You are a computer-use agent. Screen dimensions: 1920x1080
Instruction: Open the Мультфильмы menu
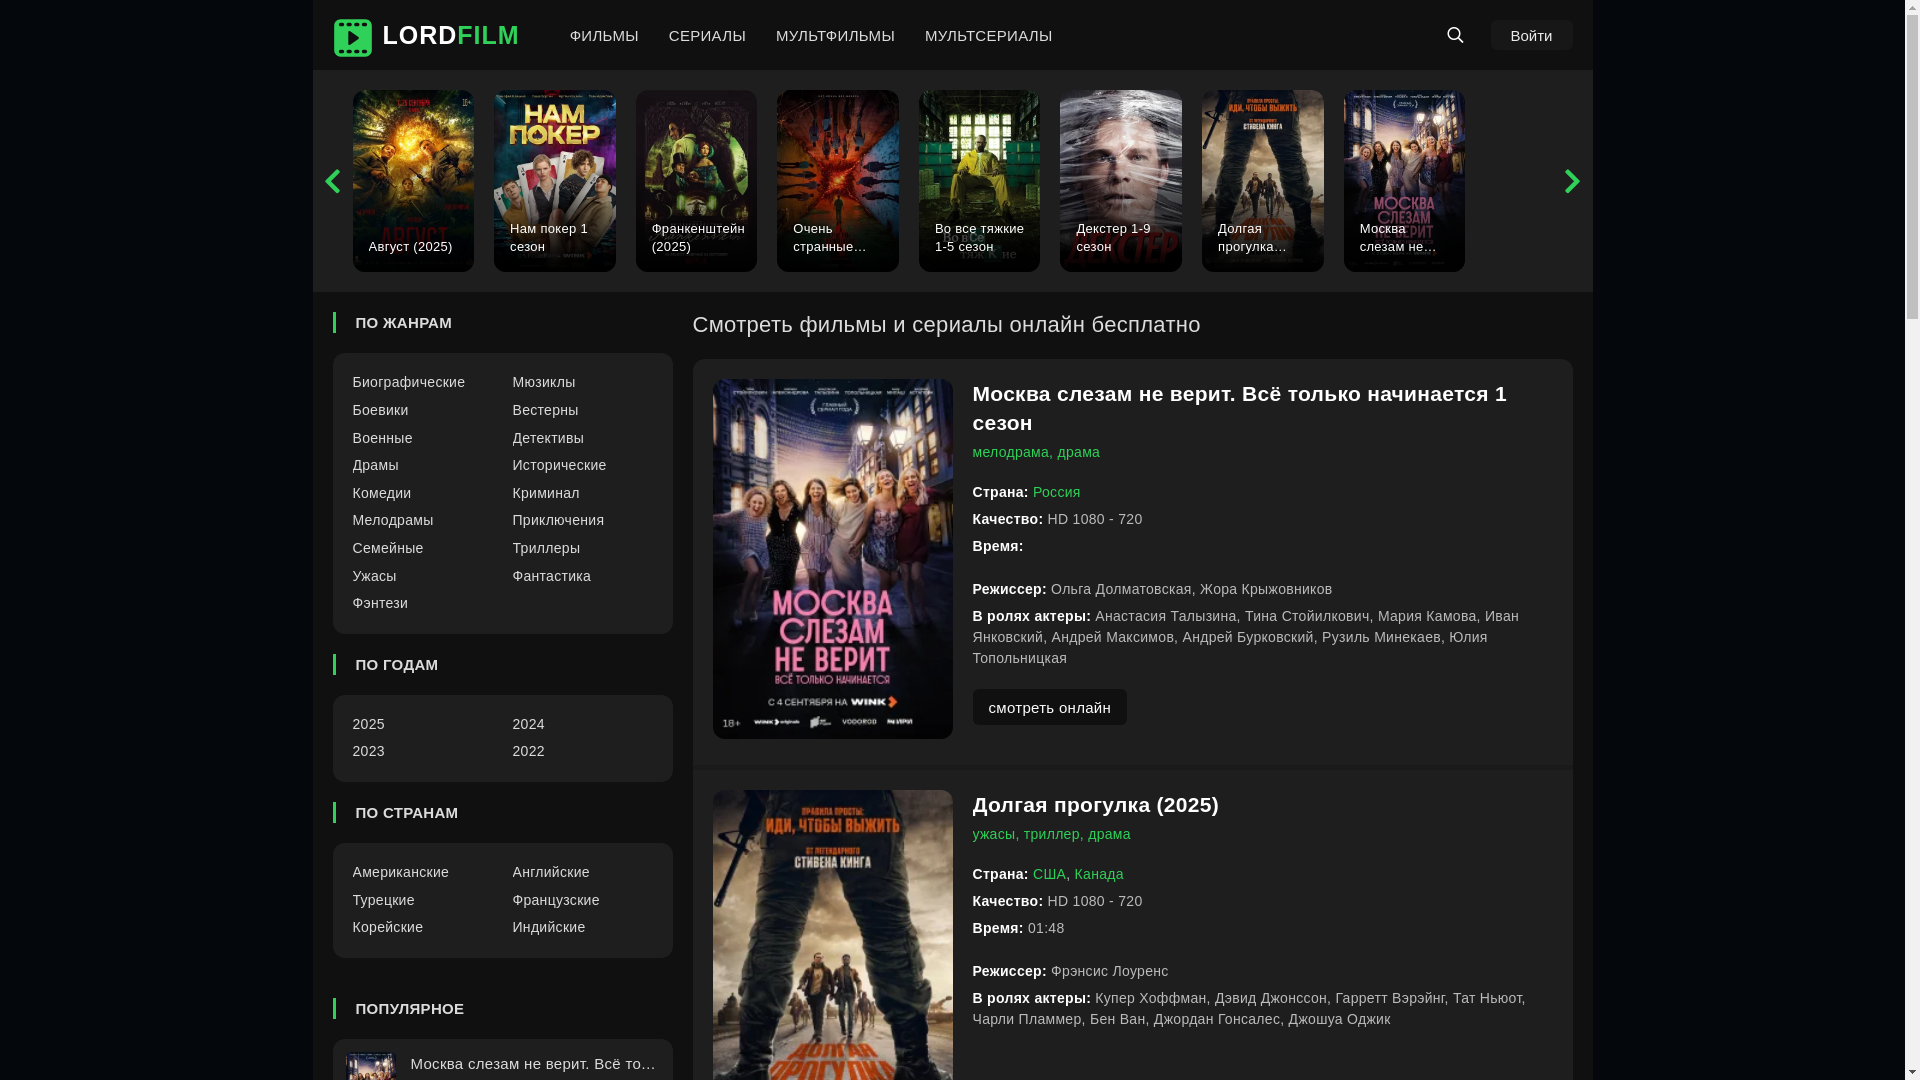[x=835, y=36]
